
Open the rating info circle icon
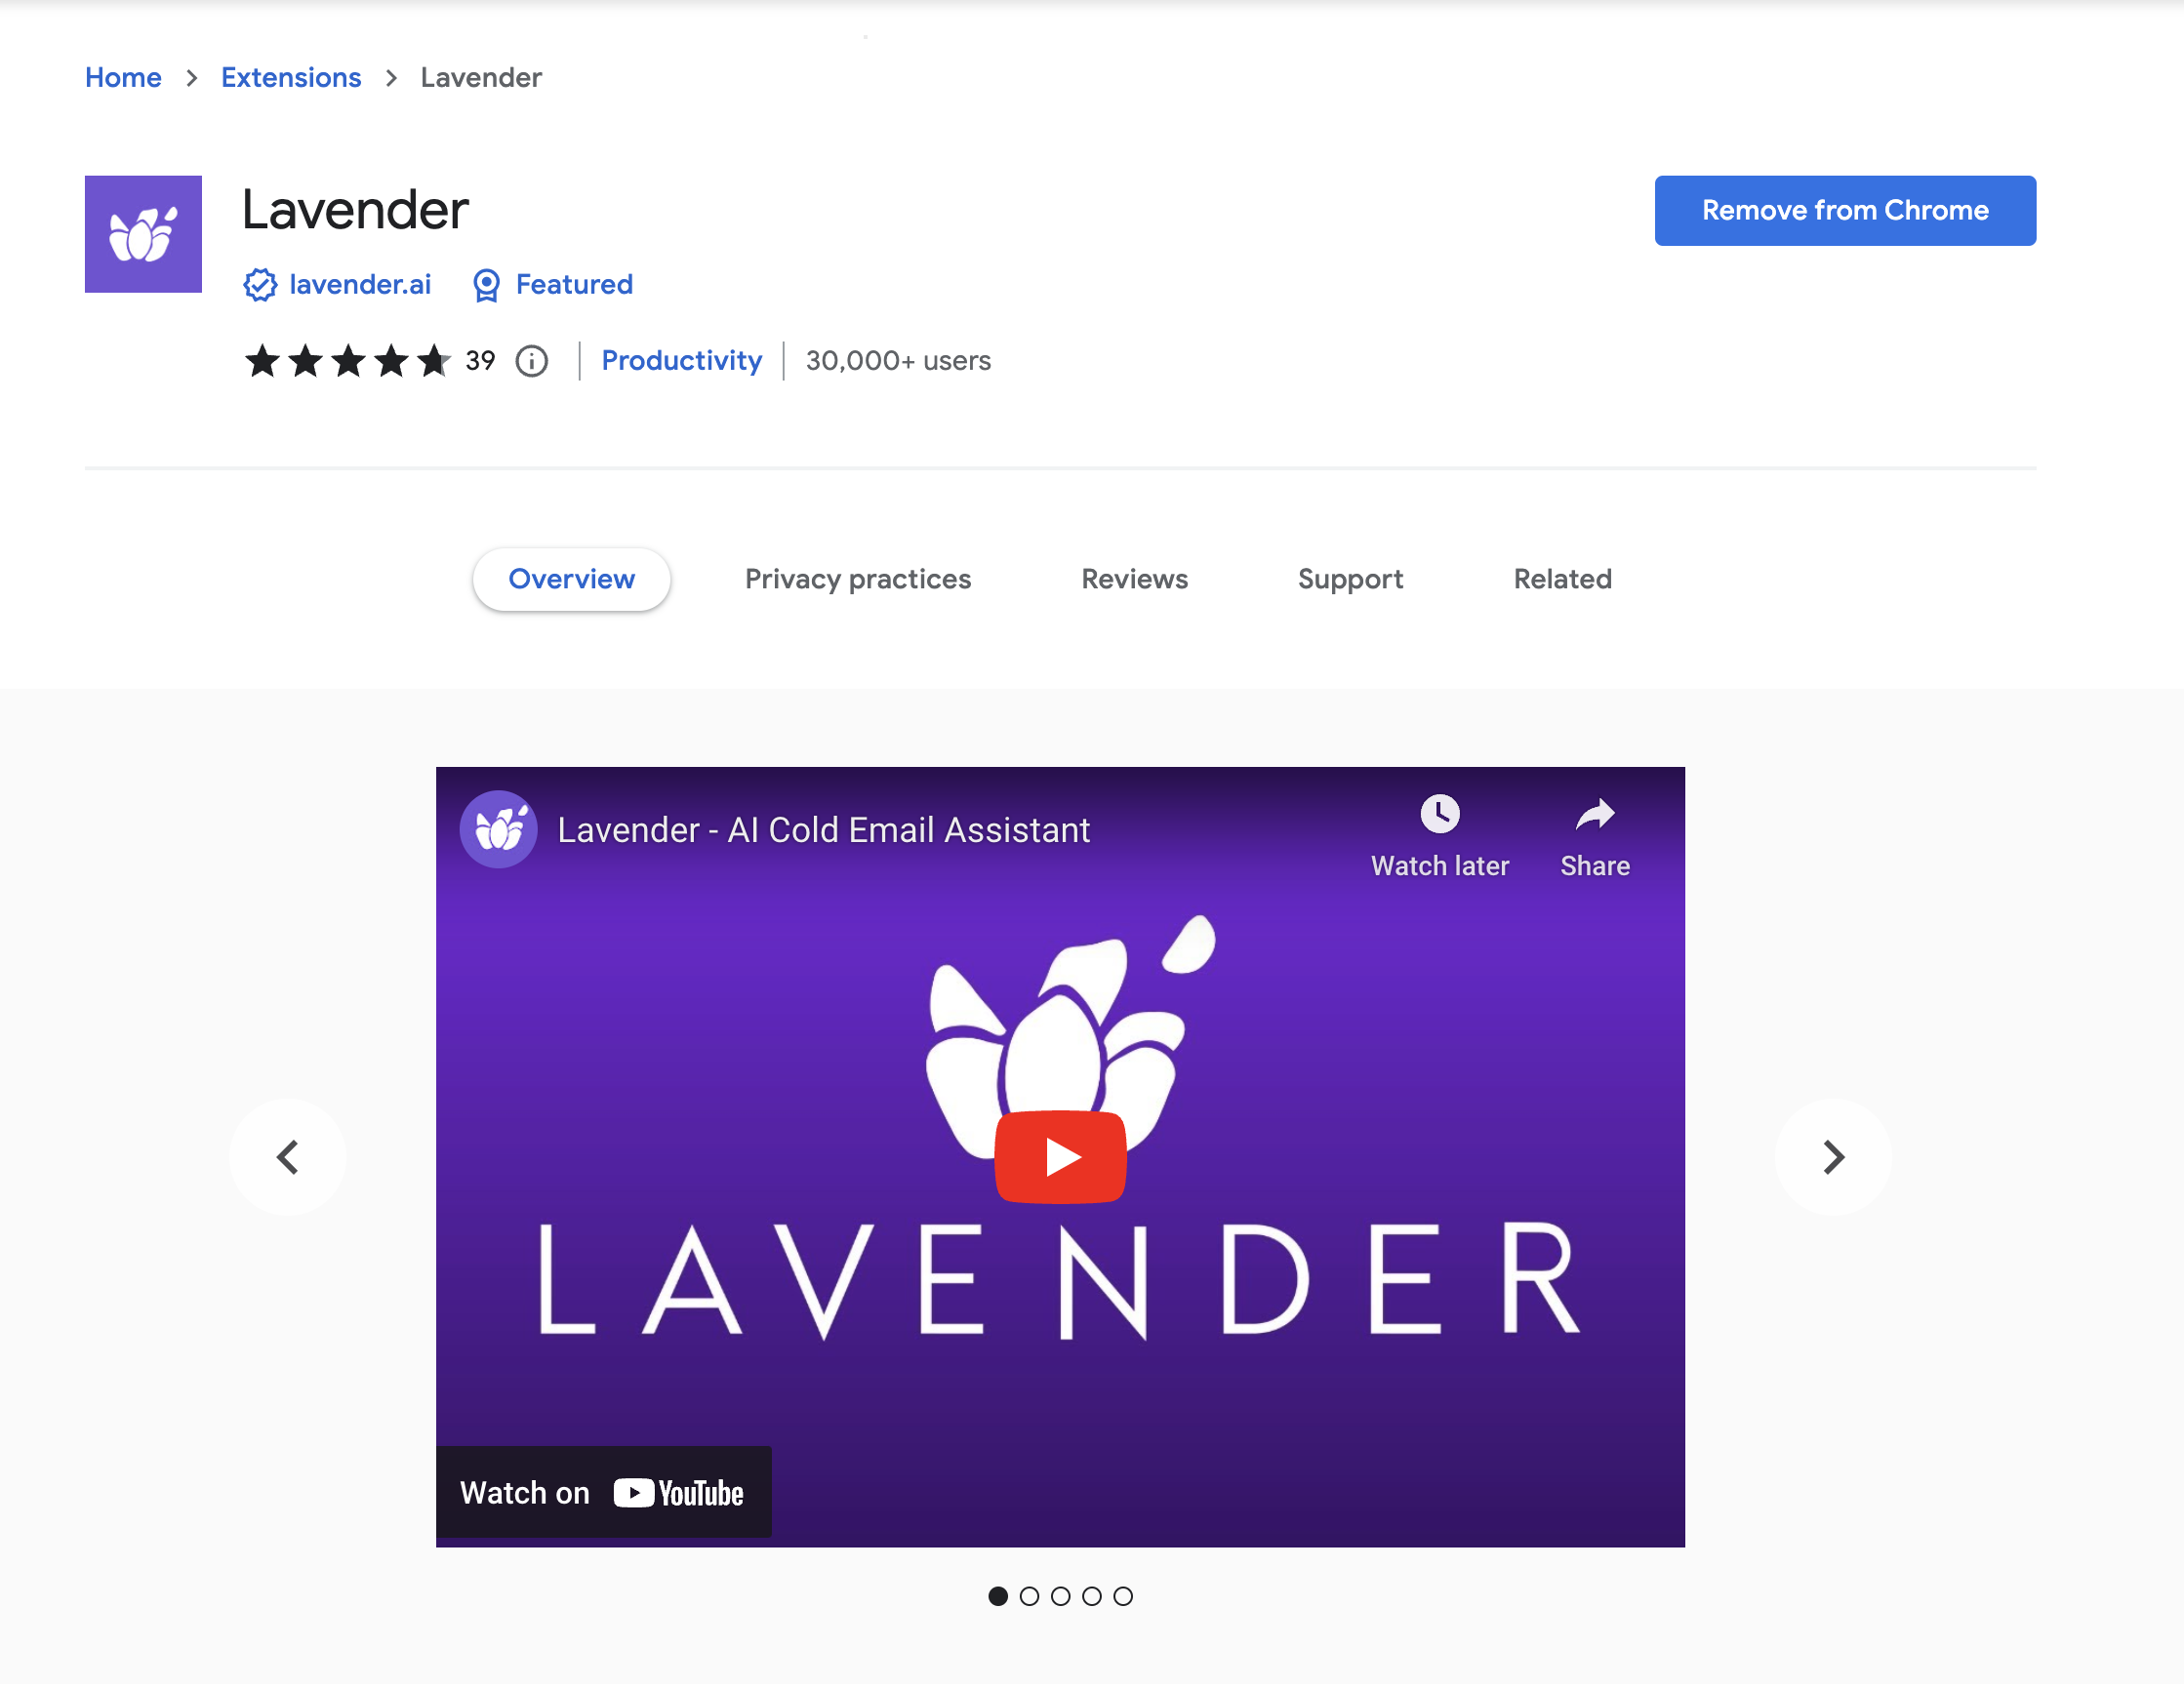(x=532, y=361)
